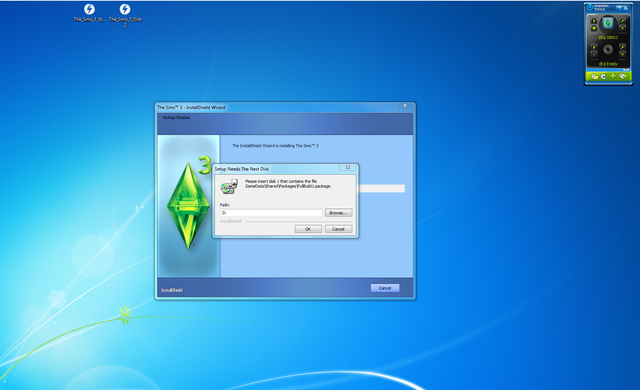Viewport: 640px width, 390px height.
Task: Close the Setup Needs The Next Disk dialog
Action: (348, 167)
